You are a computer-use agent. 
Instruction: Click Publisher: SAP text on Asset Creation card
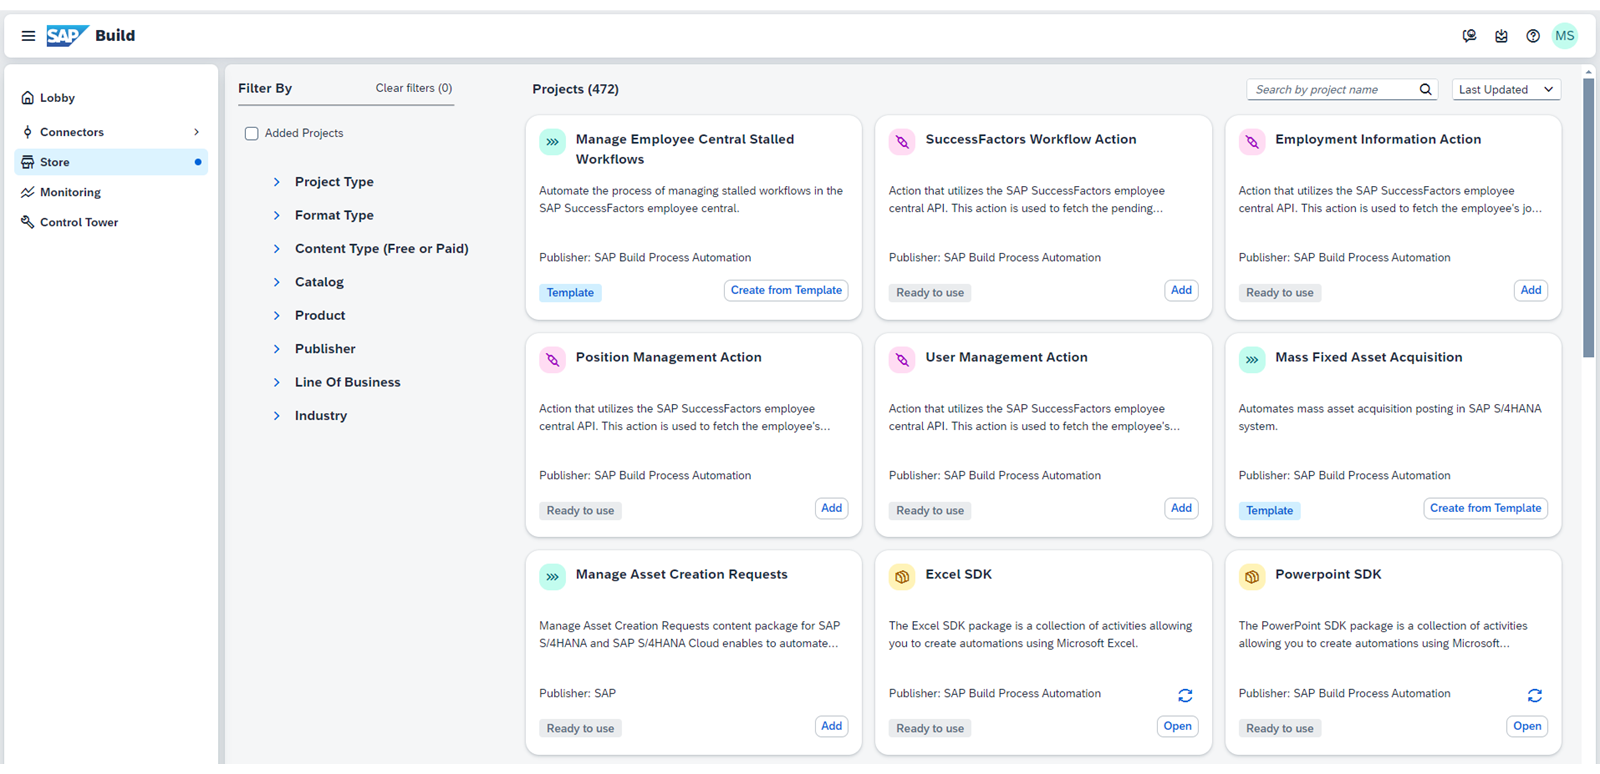(x=577, y=693)
